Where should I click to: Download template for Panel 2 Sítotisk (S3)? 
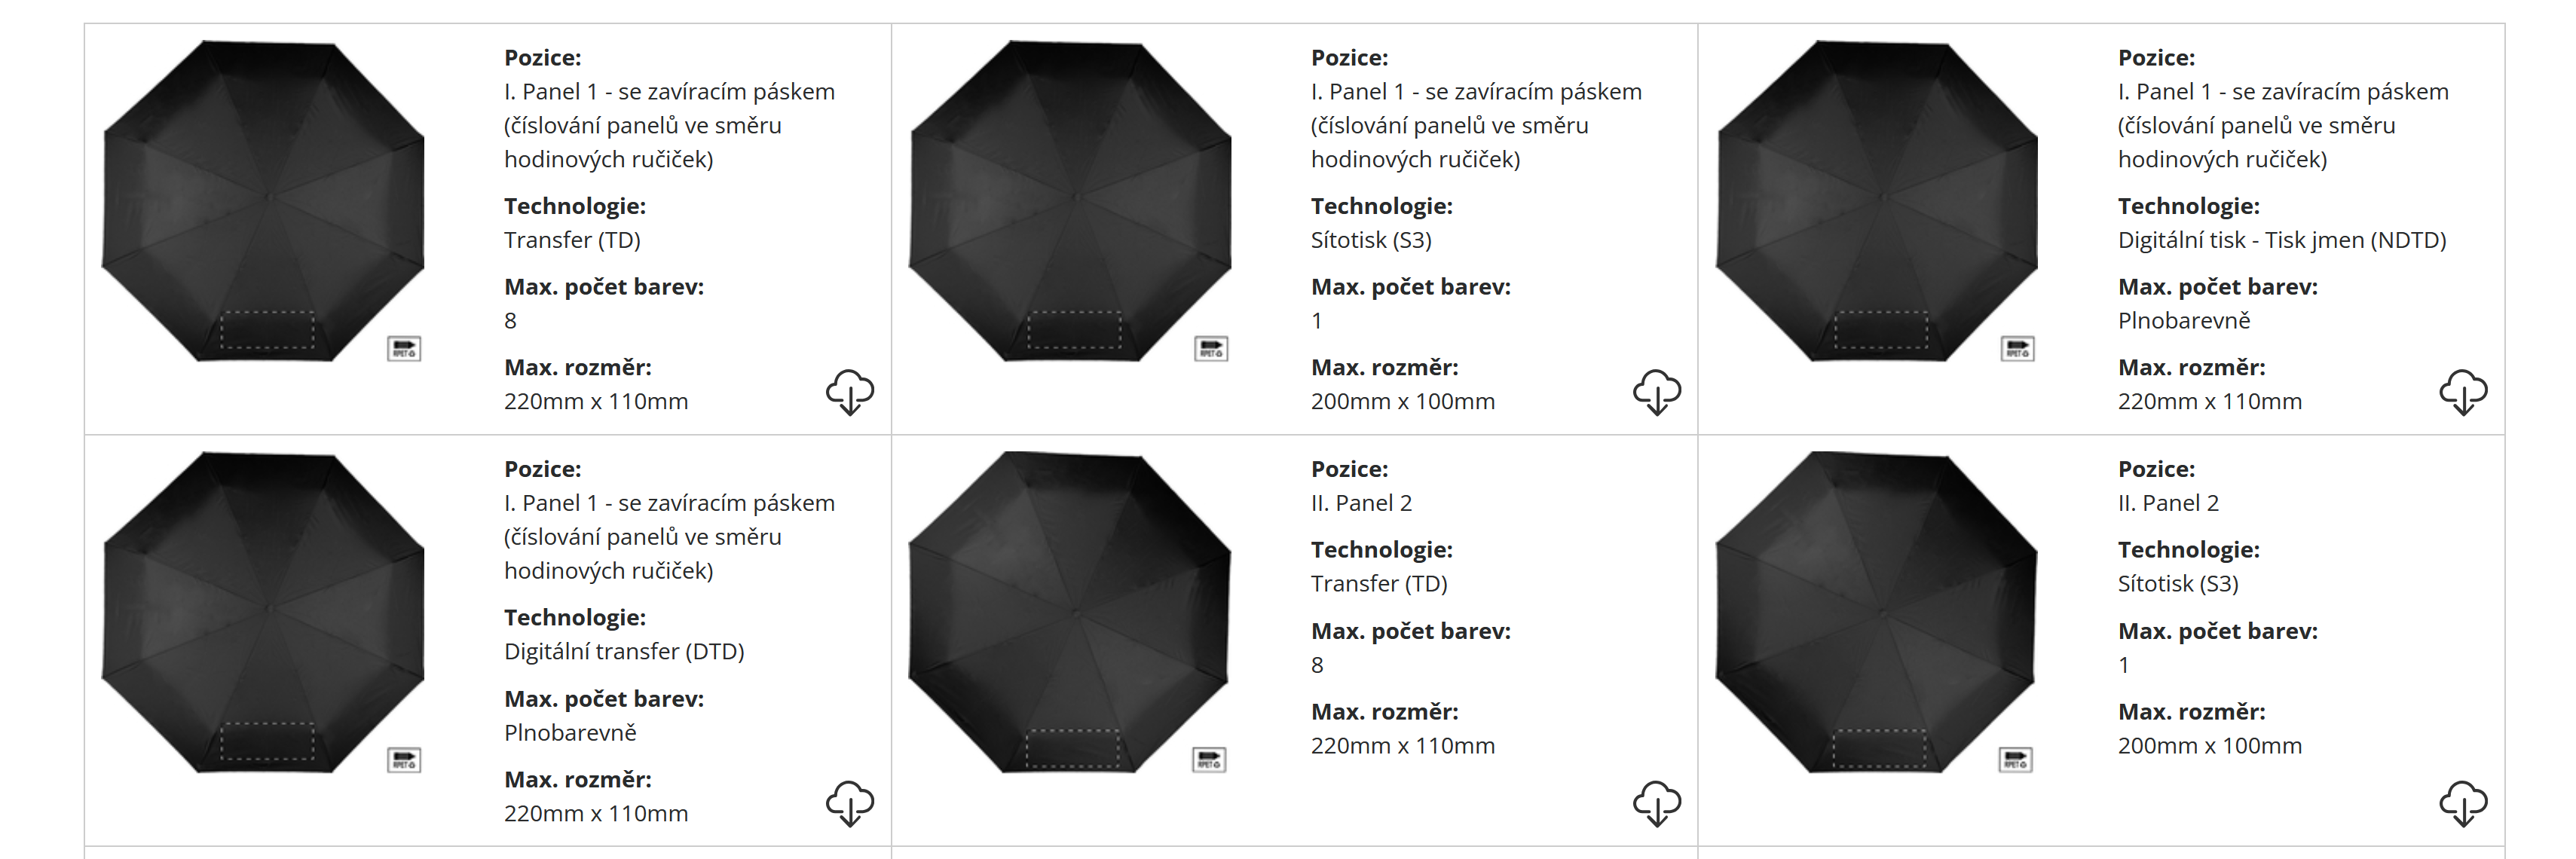pos(2463,803)
